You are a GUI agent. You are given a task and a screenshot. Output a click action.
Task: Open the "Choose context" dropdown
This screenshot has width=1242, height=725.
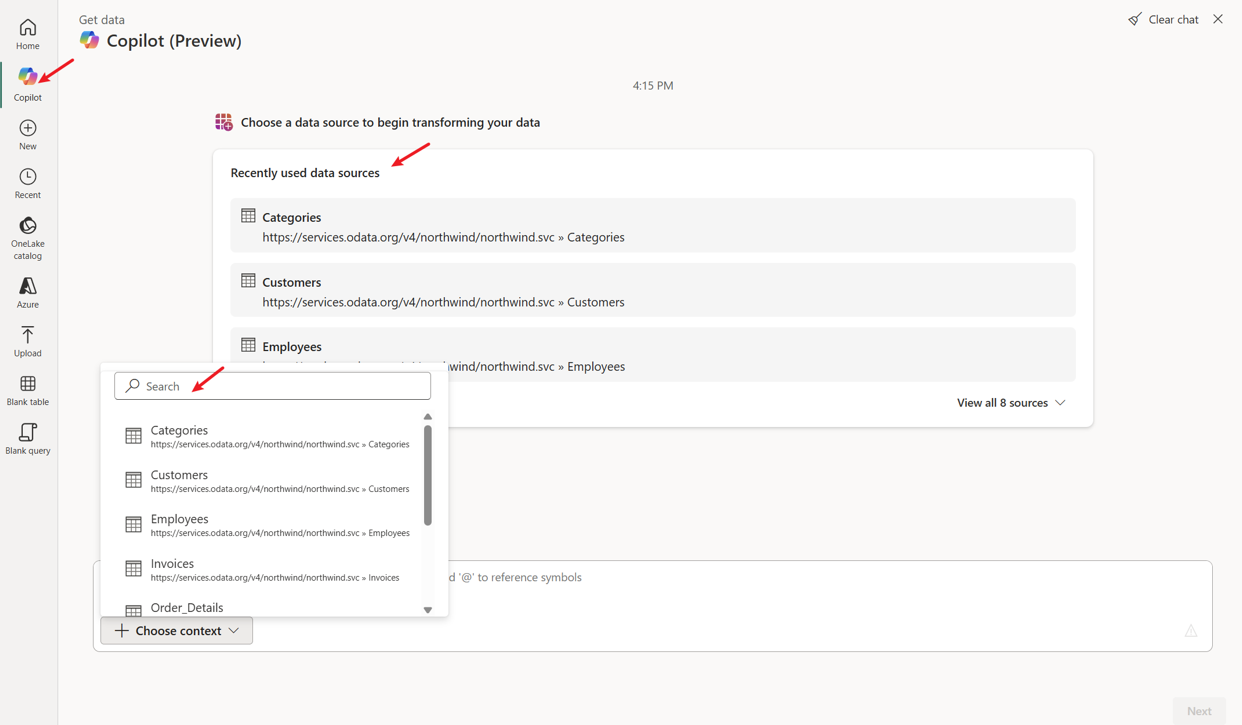[x=176, y=630]
